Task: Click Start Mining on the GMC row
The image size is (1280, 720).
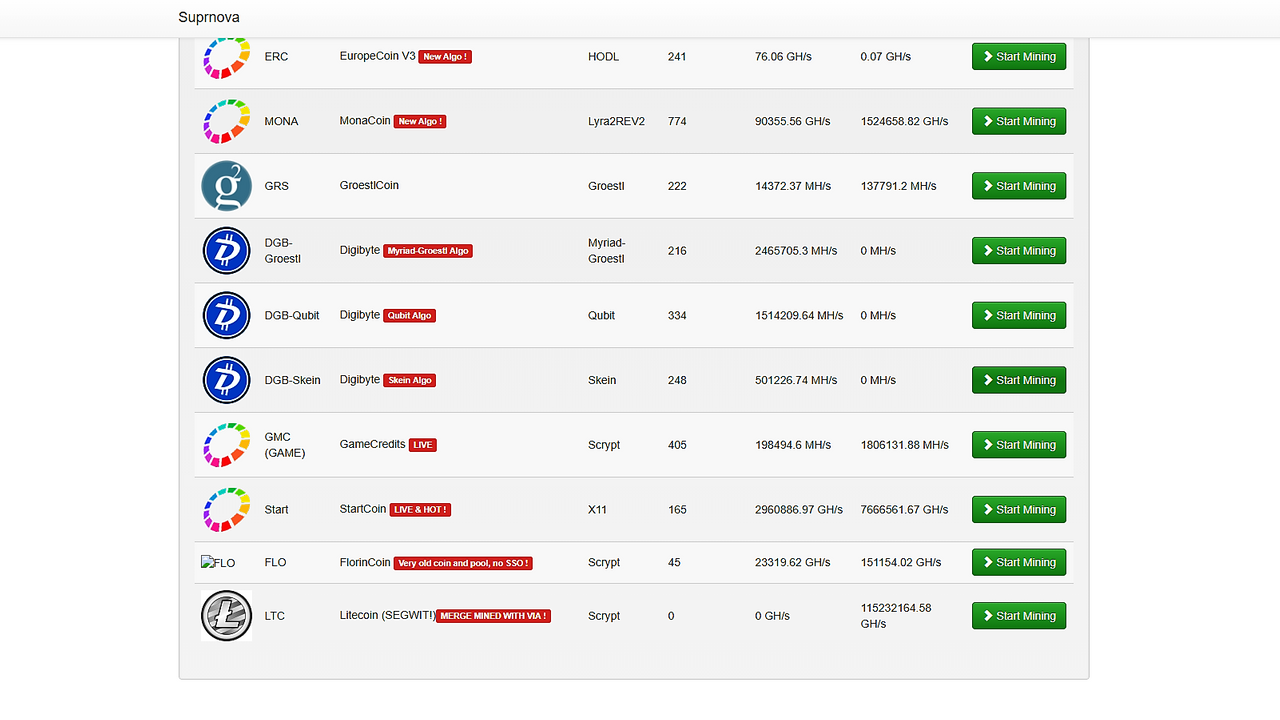Action: click(x=1019, y=445)
